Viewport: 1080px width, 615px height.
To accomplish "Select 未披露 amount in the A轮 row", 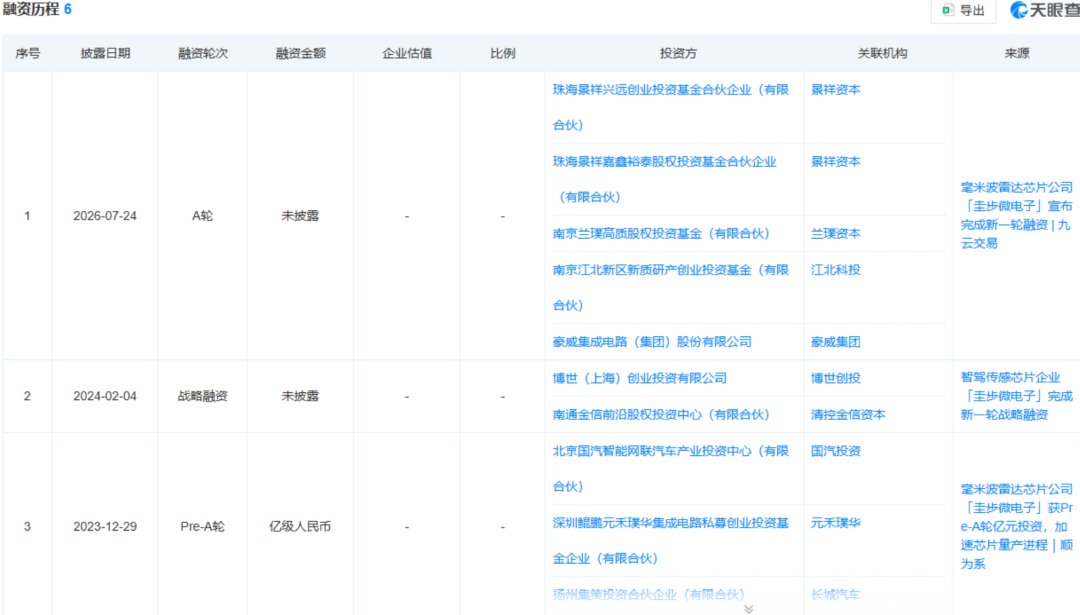I will tap(300, 216).
